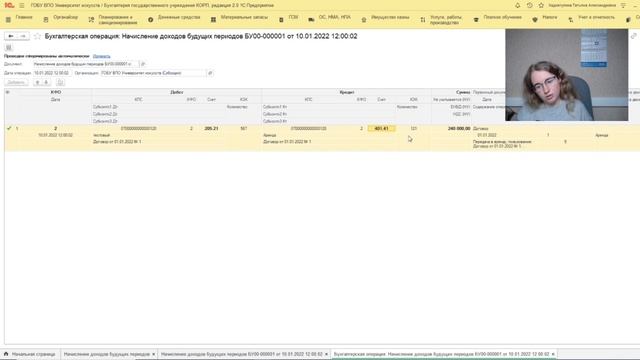The height and width of the screenshot is (360, 640).
Task: Close the Начисление доходов будущих периодов tab
Action: click(153, 354)
